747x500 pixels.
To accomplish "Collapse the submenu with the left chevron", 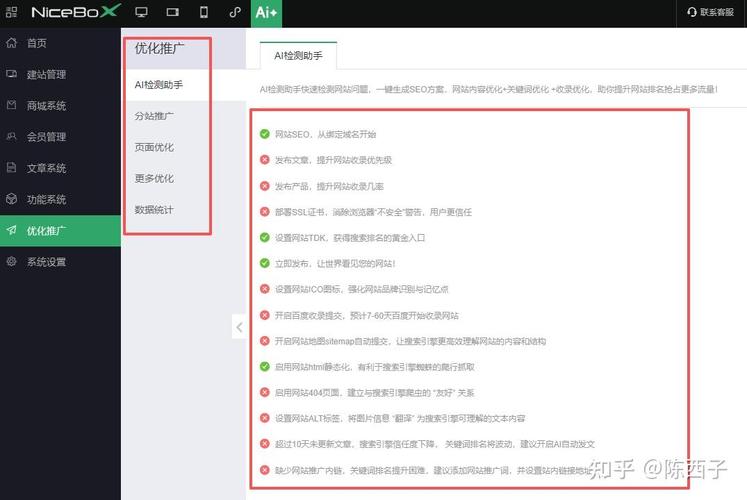I will 239,327.
